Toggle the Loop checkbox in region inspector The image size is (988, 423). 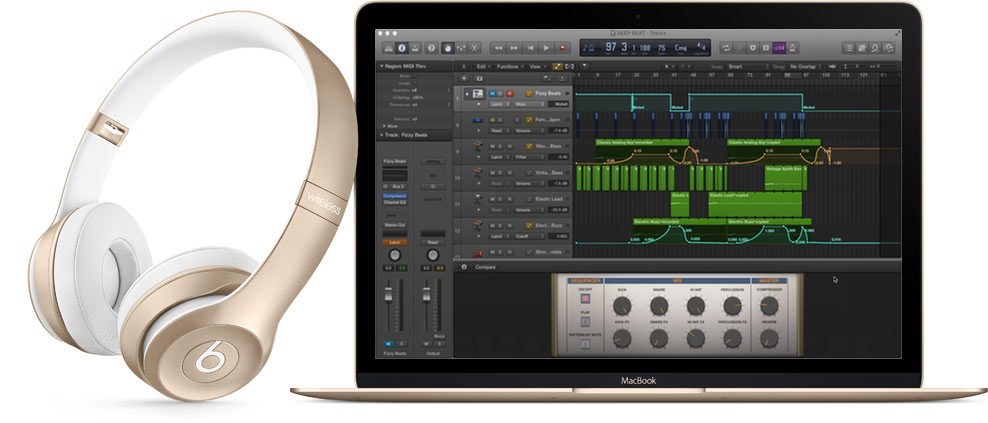point(416,83)
